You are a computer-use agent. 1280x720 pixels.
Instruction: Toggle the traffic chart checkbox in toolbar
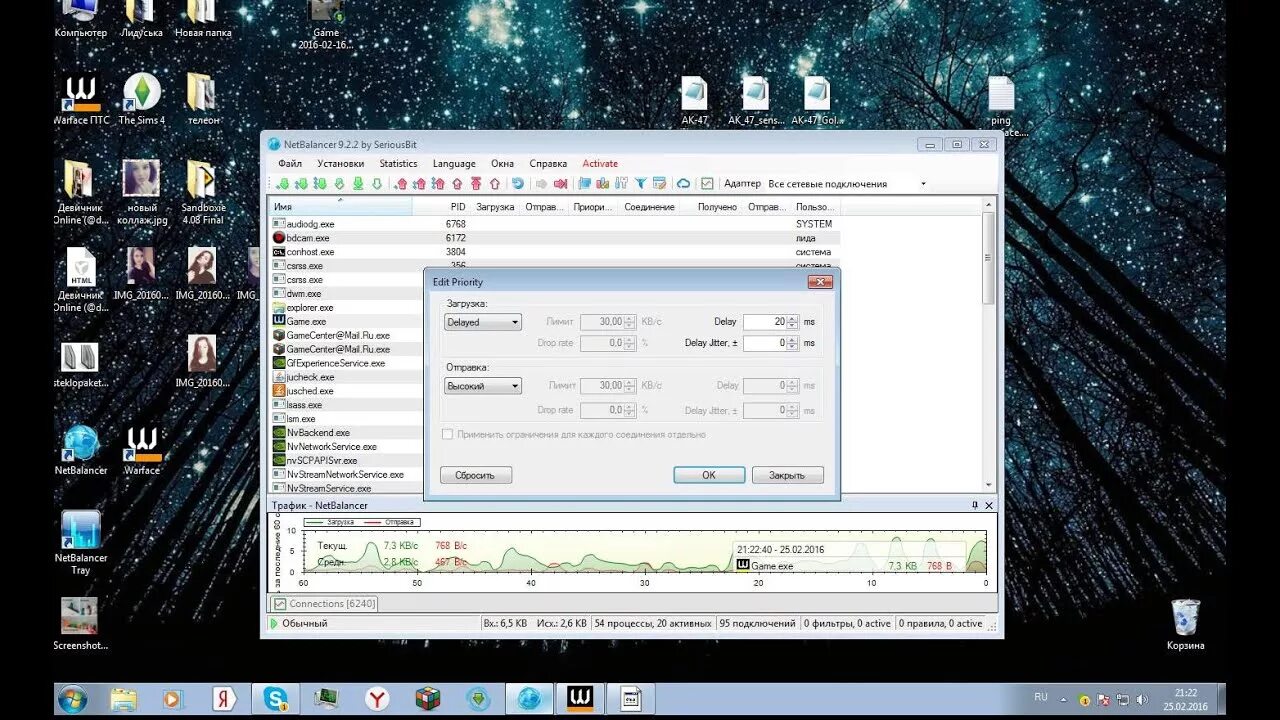(x=707, y=184)
